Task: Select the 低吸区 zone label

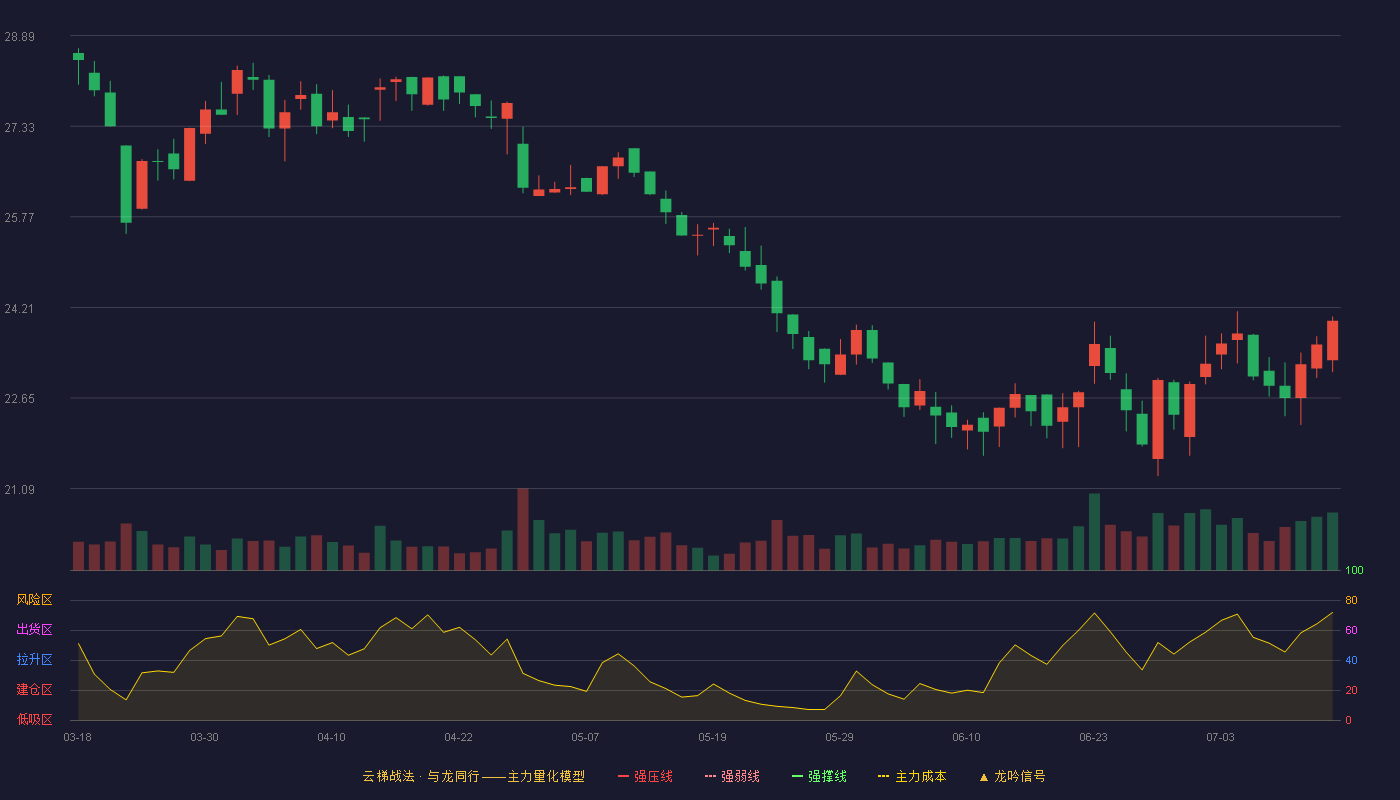Action: pos(34,719)
